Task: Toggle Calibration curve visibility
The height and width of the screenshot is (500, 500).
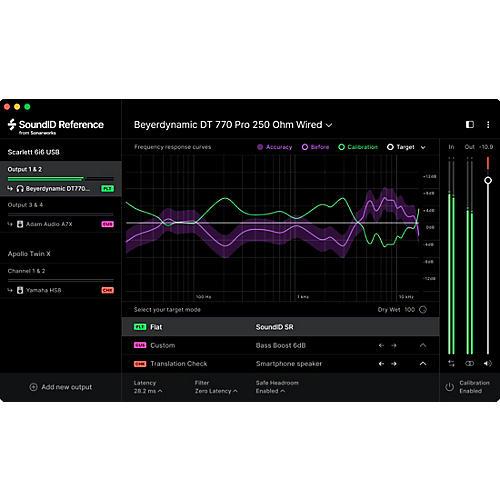Action: [358, 147]
